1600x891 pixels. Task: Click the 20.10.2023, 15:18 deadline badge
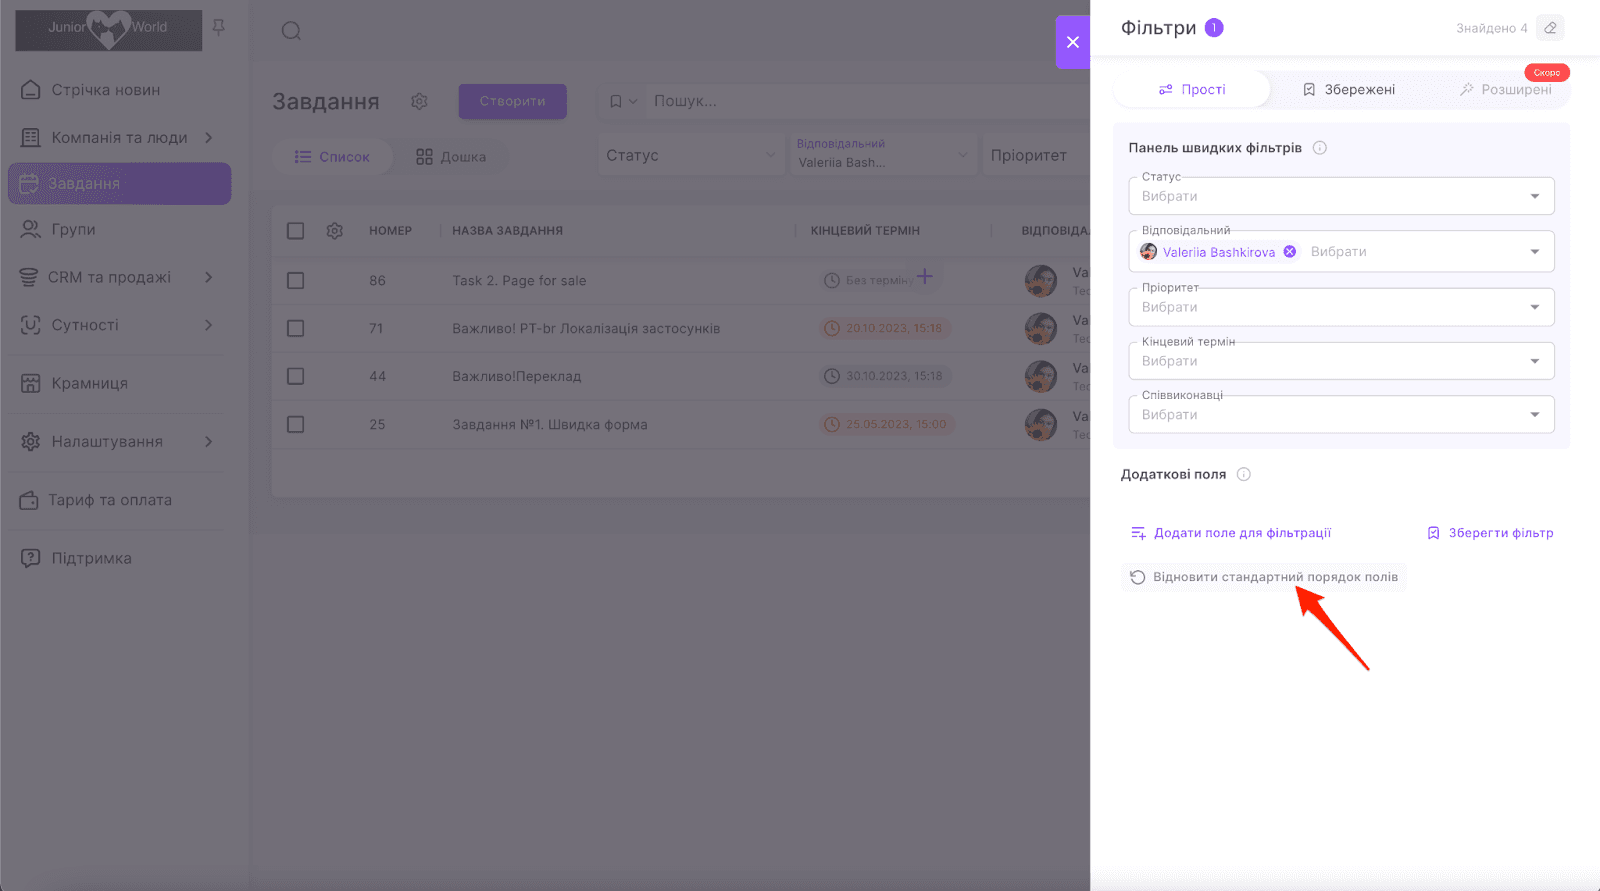884,328
